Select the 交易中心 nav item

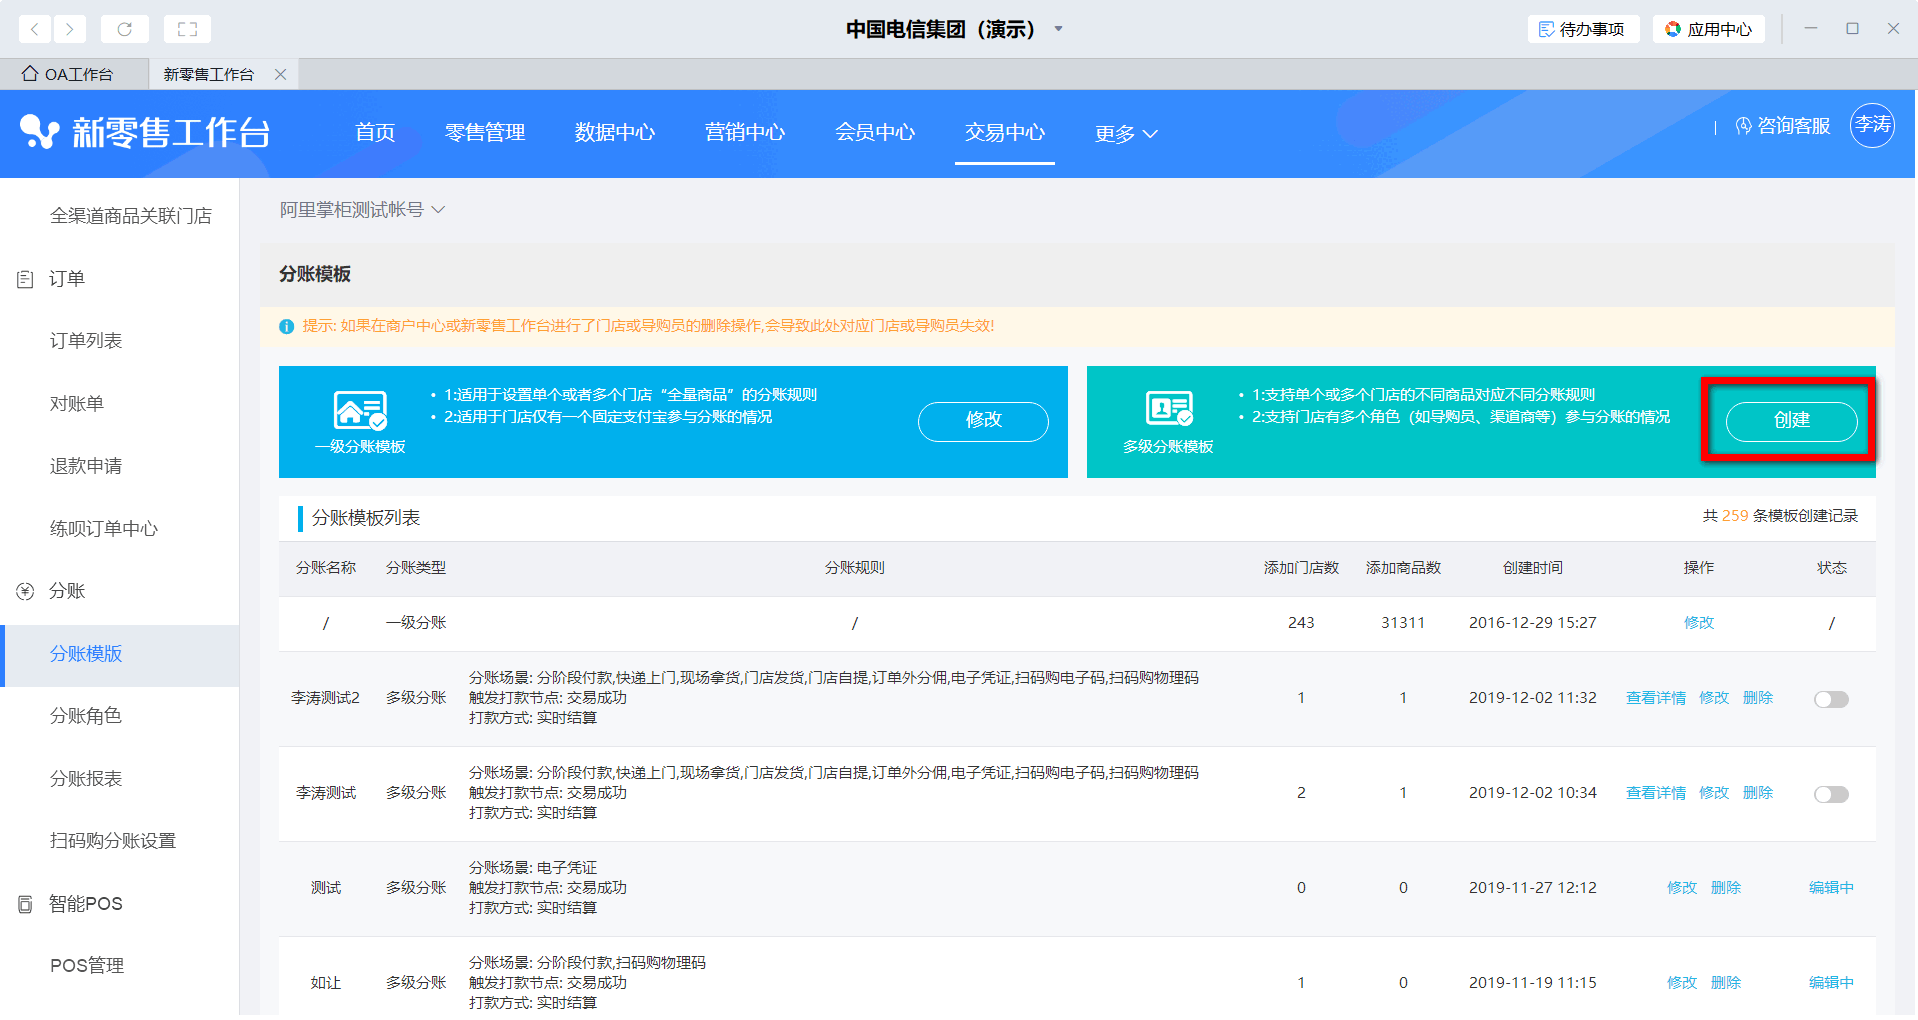pos(1005,132)
